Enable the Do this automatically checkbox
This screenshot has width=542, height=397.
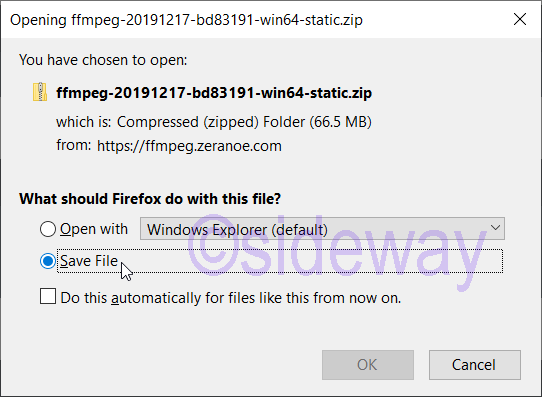pyautogui.click(x=48, y=296)
